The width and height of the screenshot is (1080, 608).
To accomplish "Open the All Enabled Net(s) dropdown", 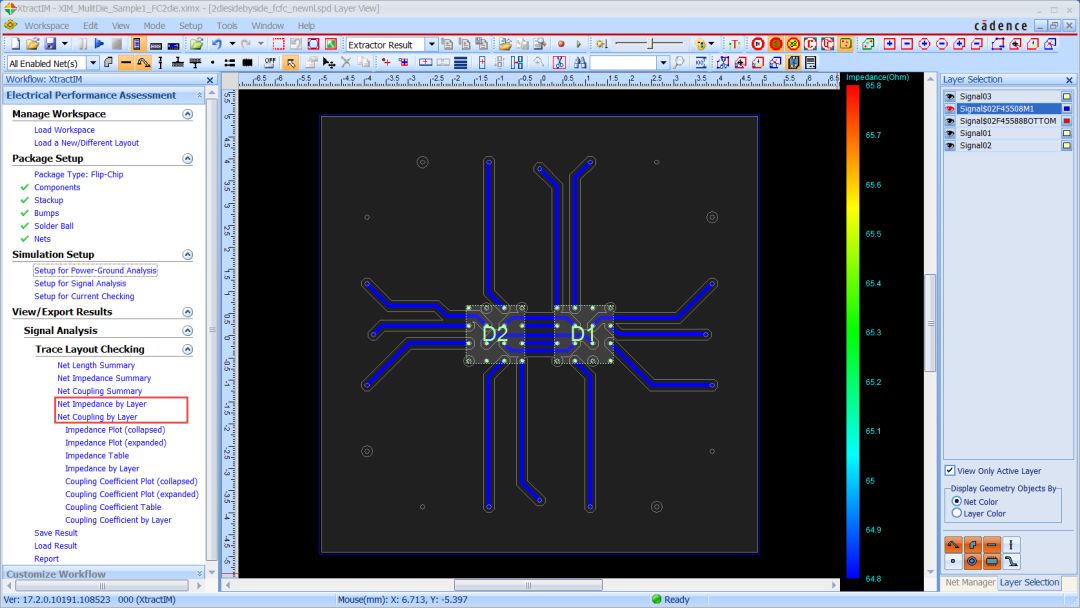I will pos(93,63).
